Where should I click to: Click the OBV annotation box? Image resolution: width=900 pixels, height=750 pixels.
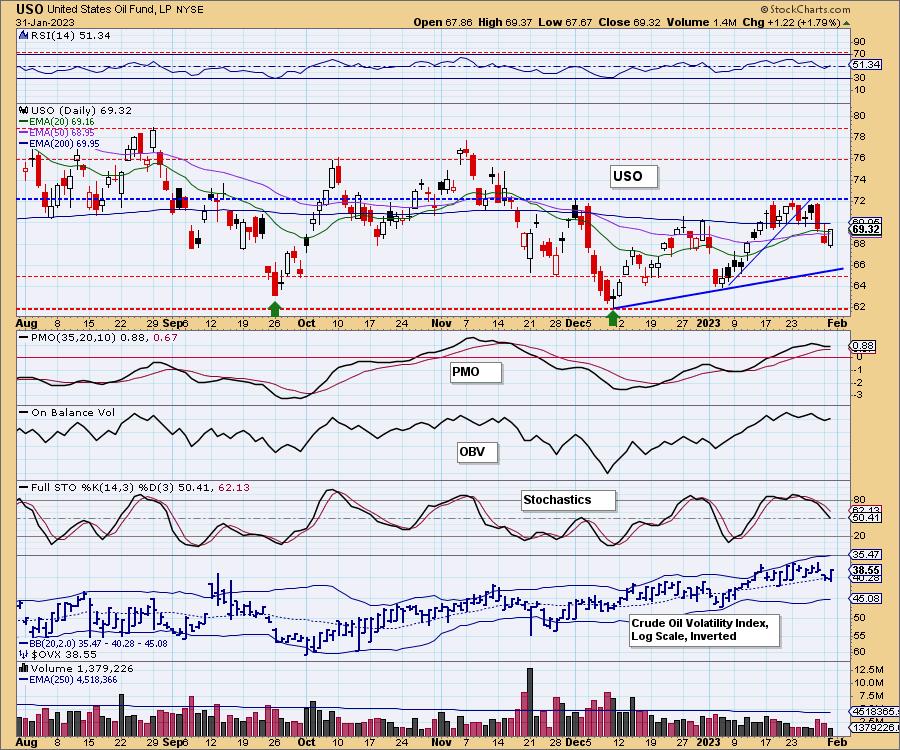pos(477,452)
